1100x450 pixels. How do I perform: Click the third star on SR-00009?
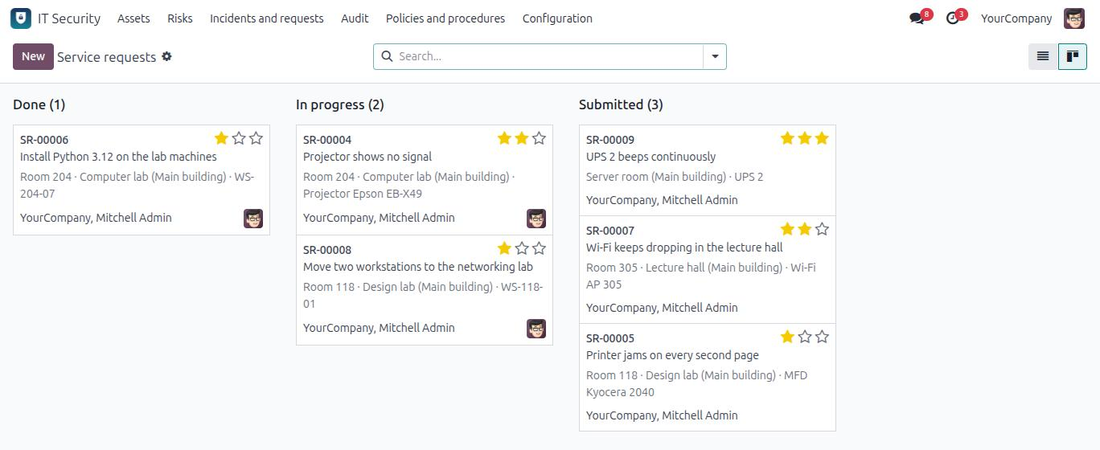click(x=822, y=138)
